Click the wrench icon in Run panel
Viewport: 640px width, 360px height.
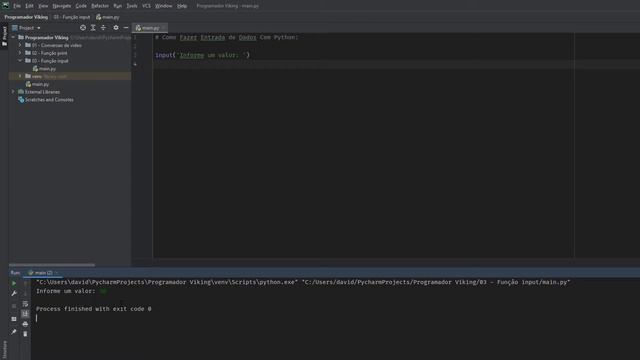[14, 293]
